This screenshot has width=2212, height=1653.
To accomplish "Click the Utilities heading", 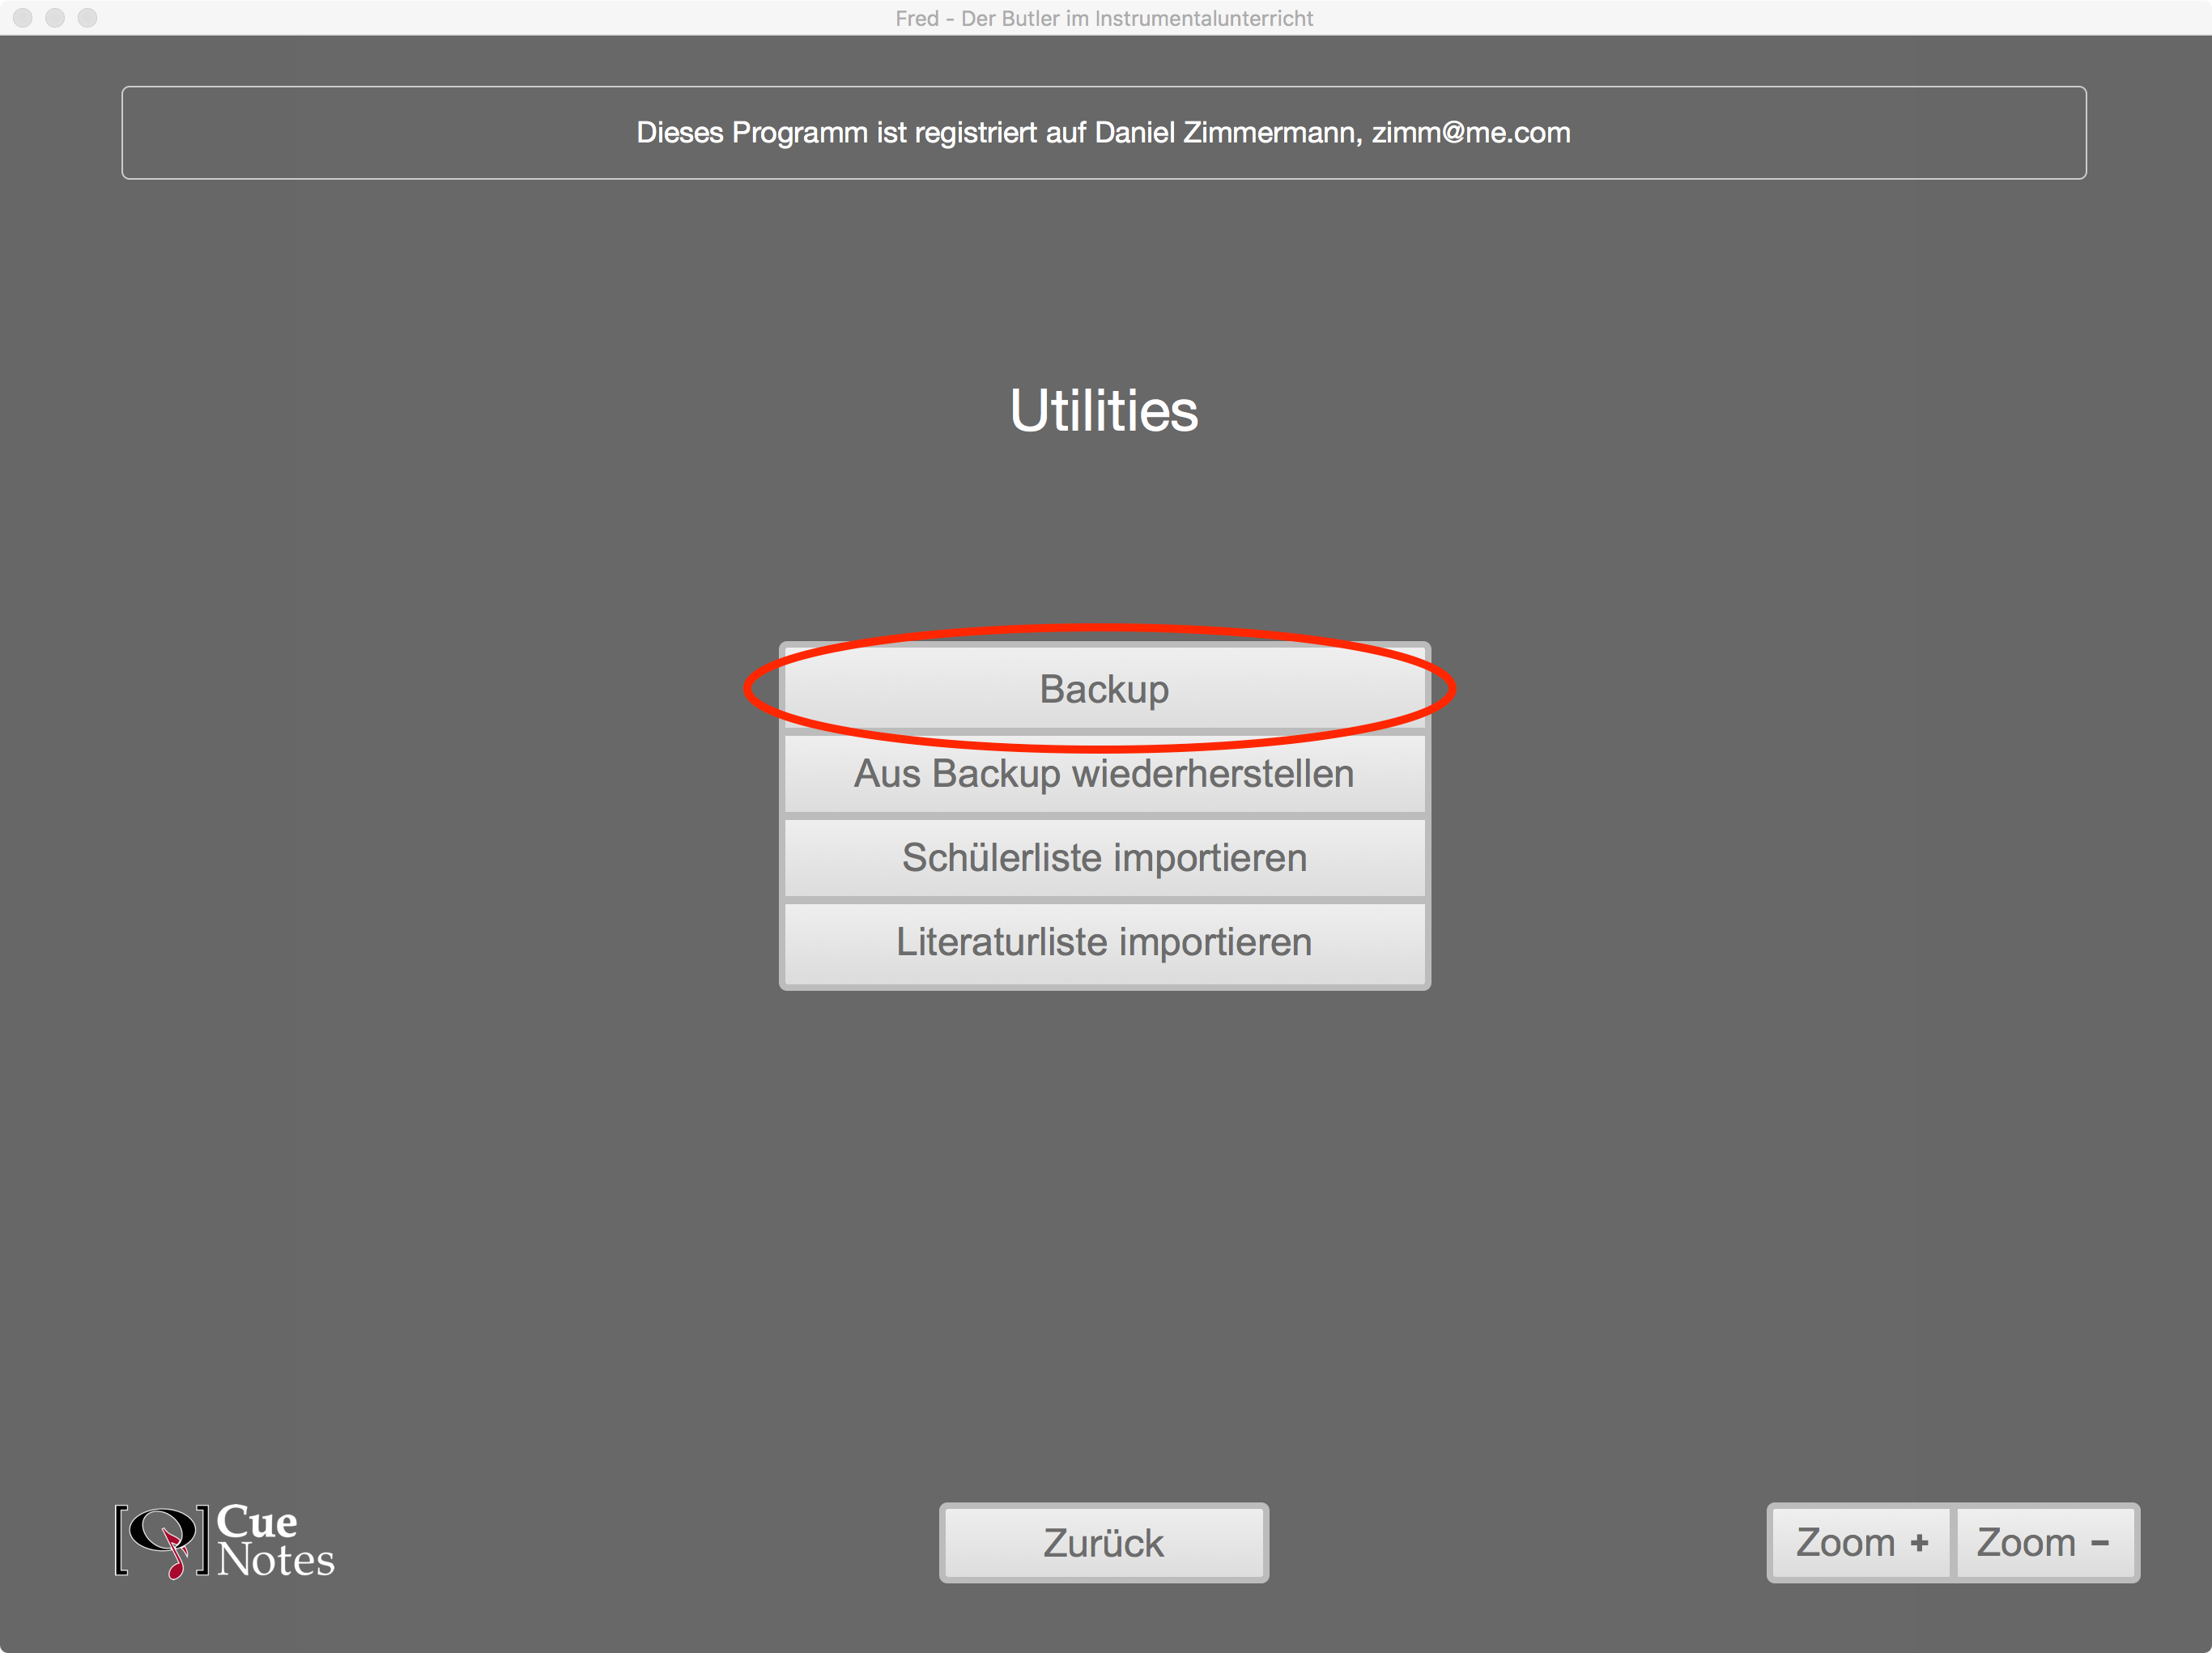I will [1103, 410].
